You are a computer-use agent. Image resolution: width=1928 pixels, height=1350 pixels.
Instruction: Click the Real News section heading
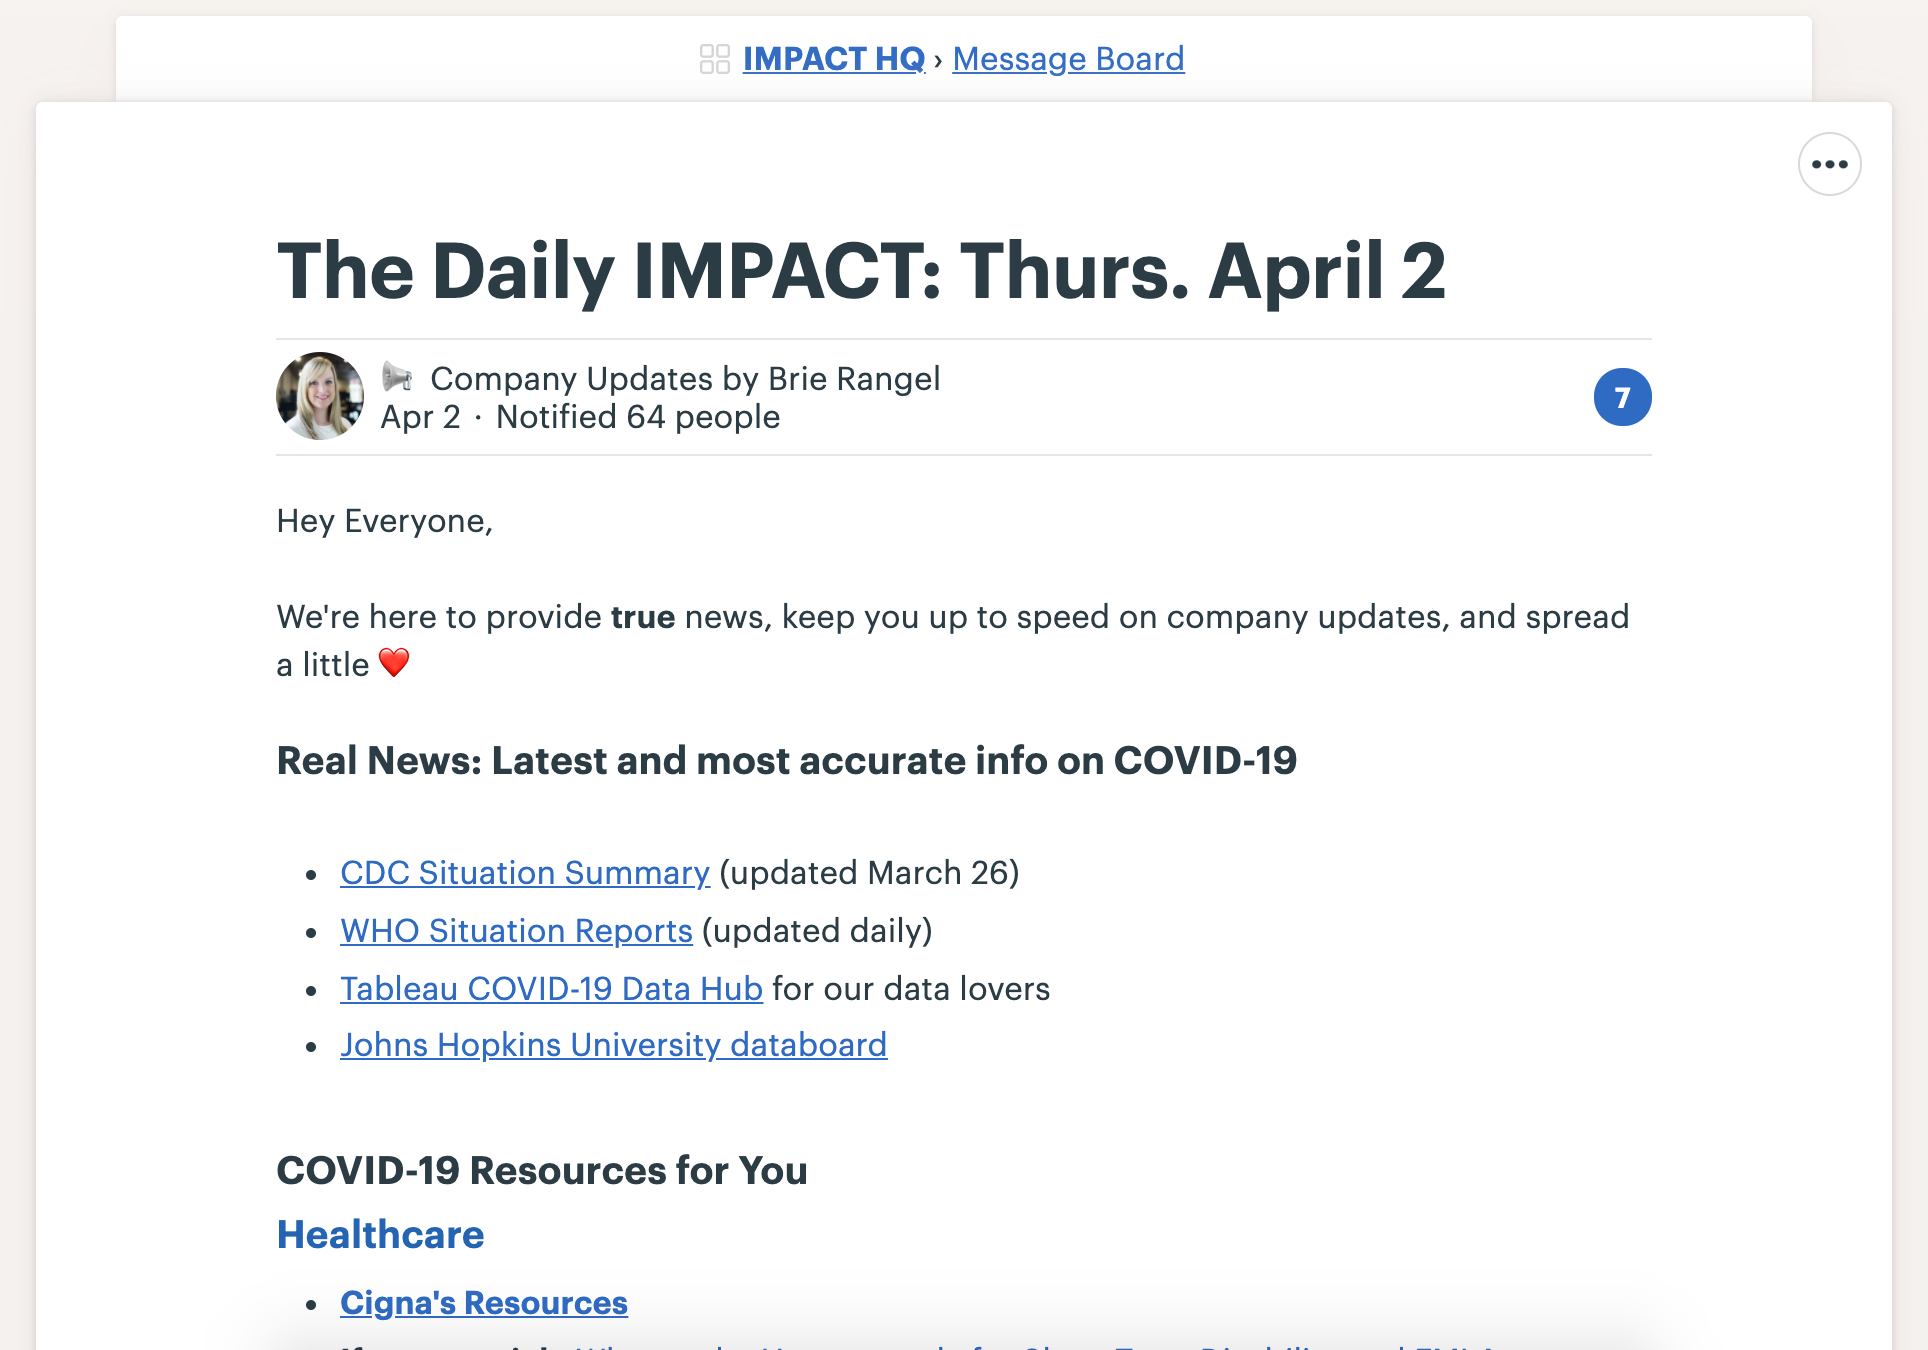787,761
